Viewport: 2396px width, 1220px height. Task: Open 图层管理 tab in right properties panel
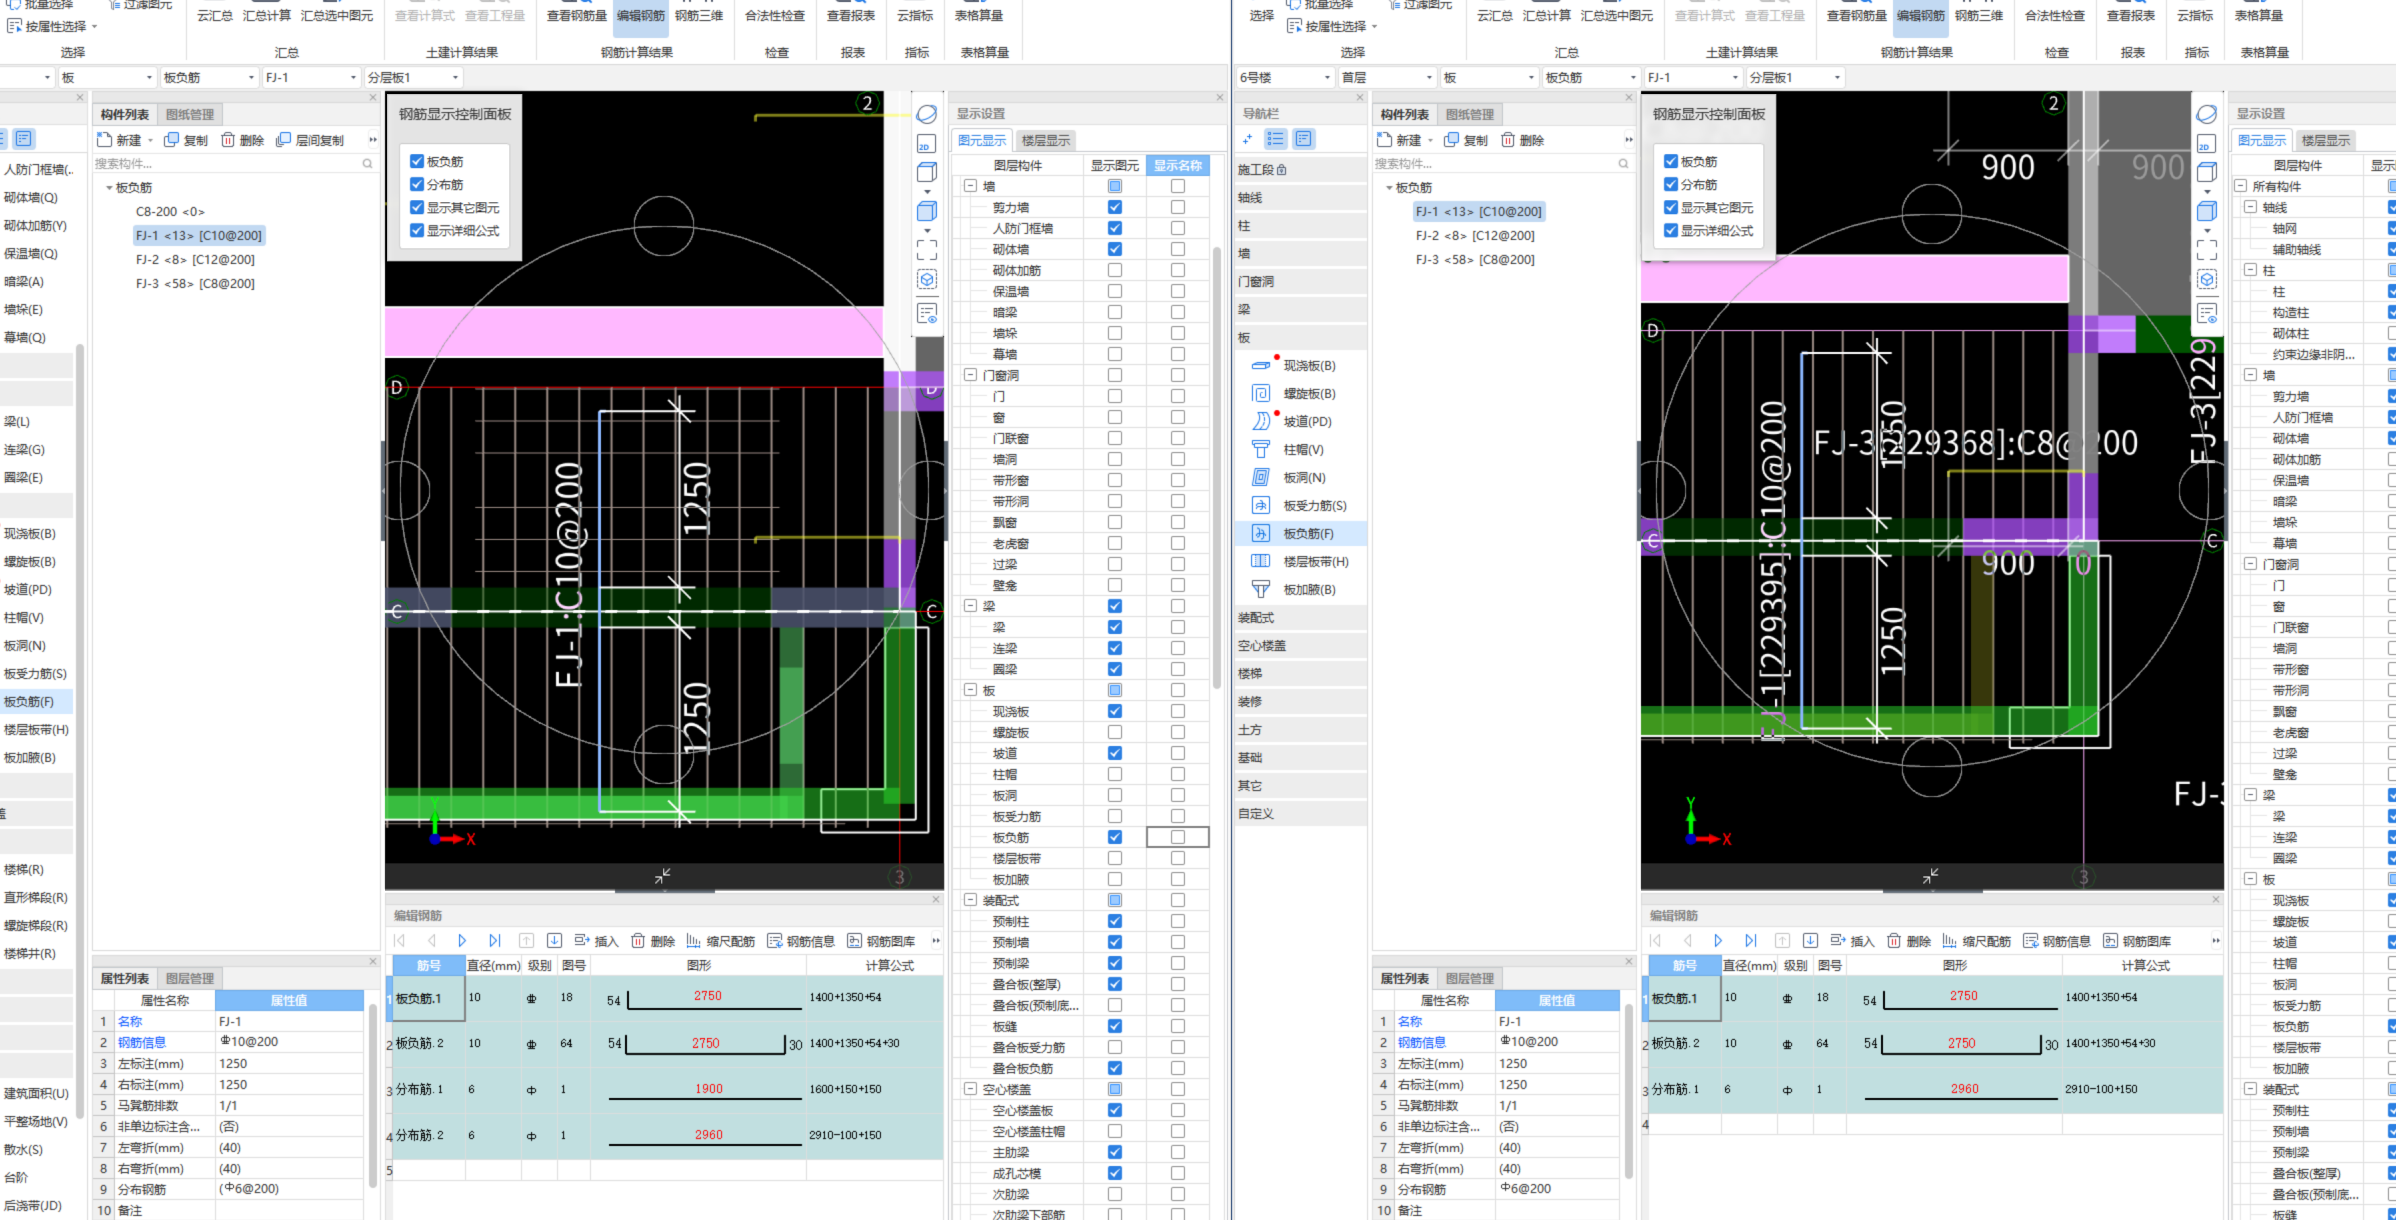click(x=1470, y=979)
